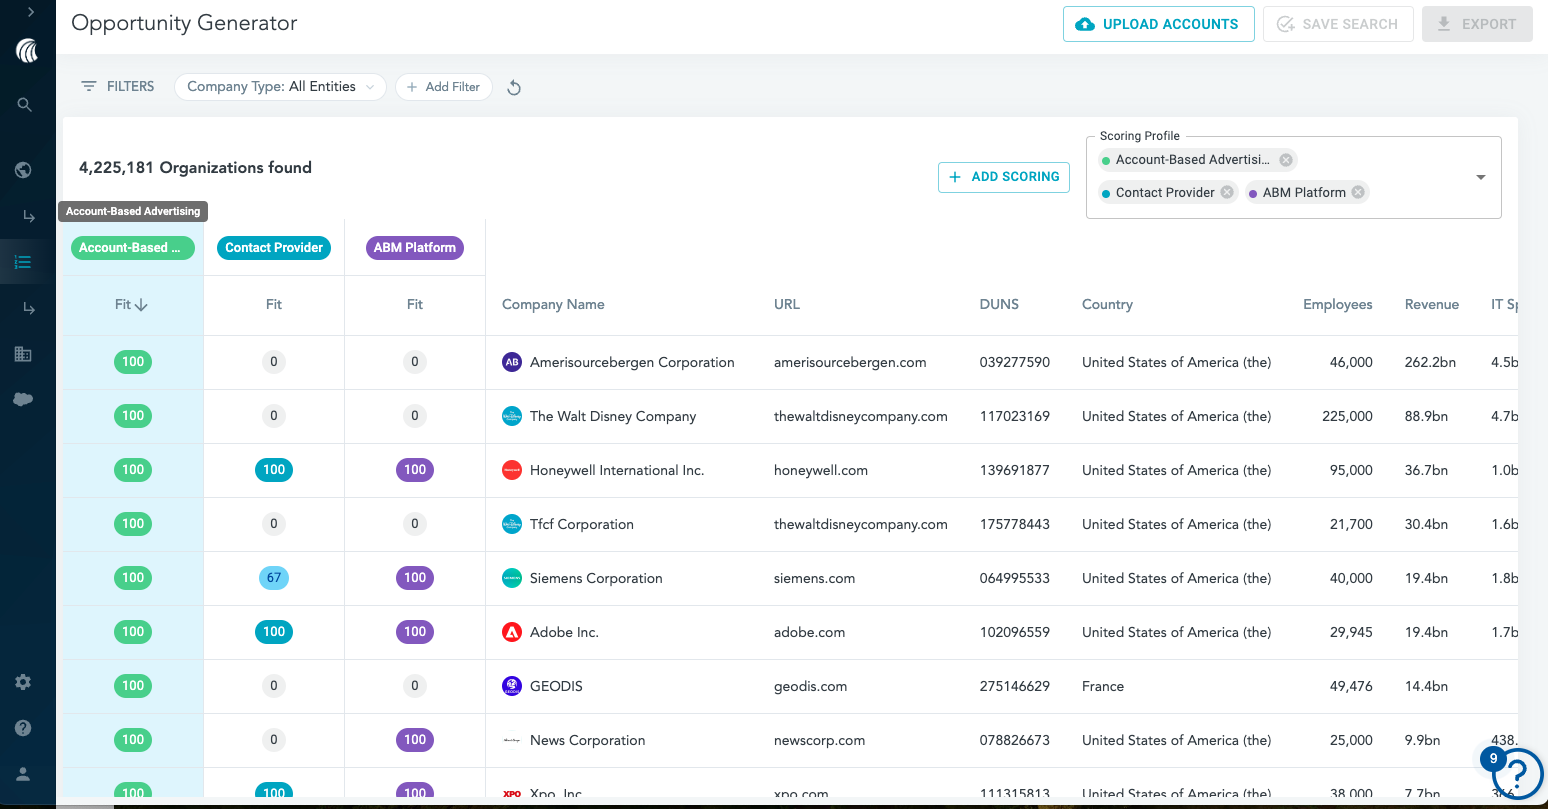Click the Upload Accounts button

pyautogui.click(x=1158, y=24)
